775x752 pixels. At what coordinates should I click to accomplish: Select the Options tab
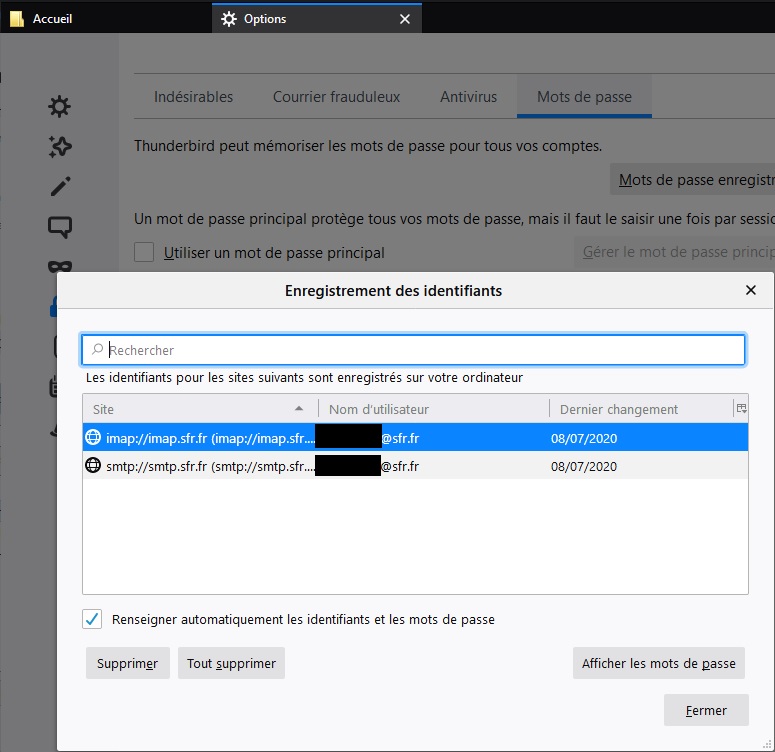pyautogui.click(x=317, y=19)
